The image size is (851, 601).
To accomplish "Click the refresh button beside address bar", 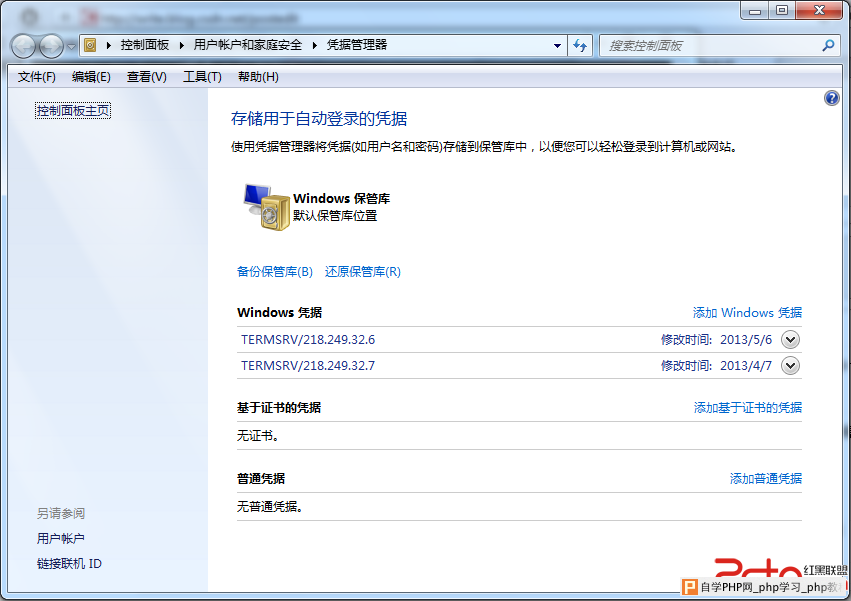I will pos(580,46).
